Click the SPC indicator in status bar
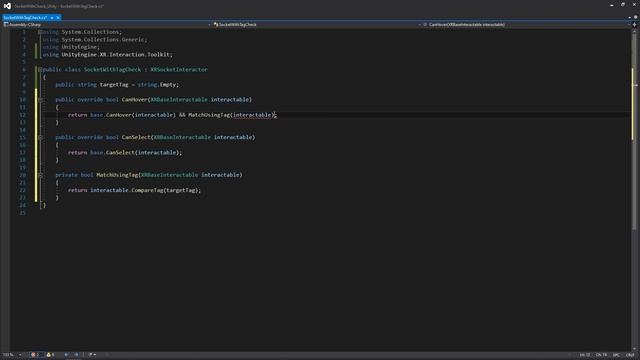 pos(616,355)
